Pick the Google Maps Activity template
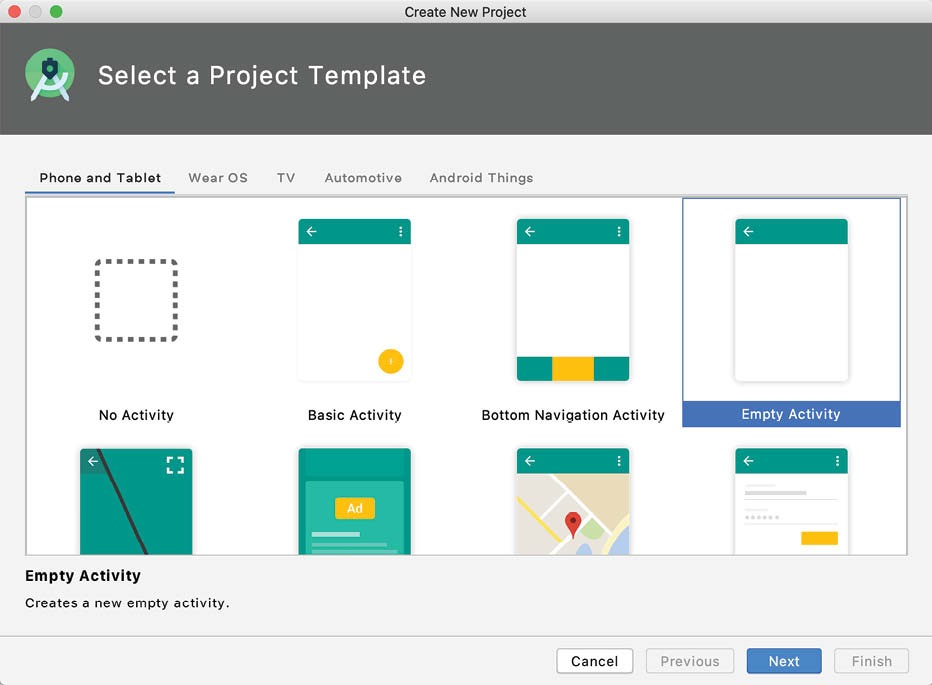Image resolution: width=932 pixels, height=685 pixels. click(x=573, y=500)
